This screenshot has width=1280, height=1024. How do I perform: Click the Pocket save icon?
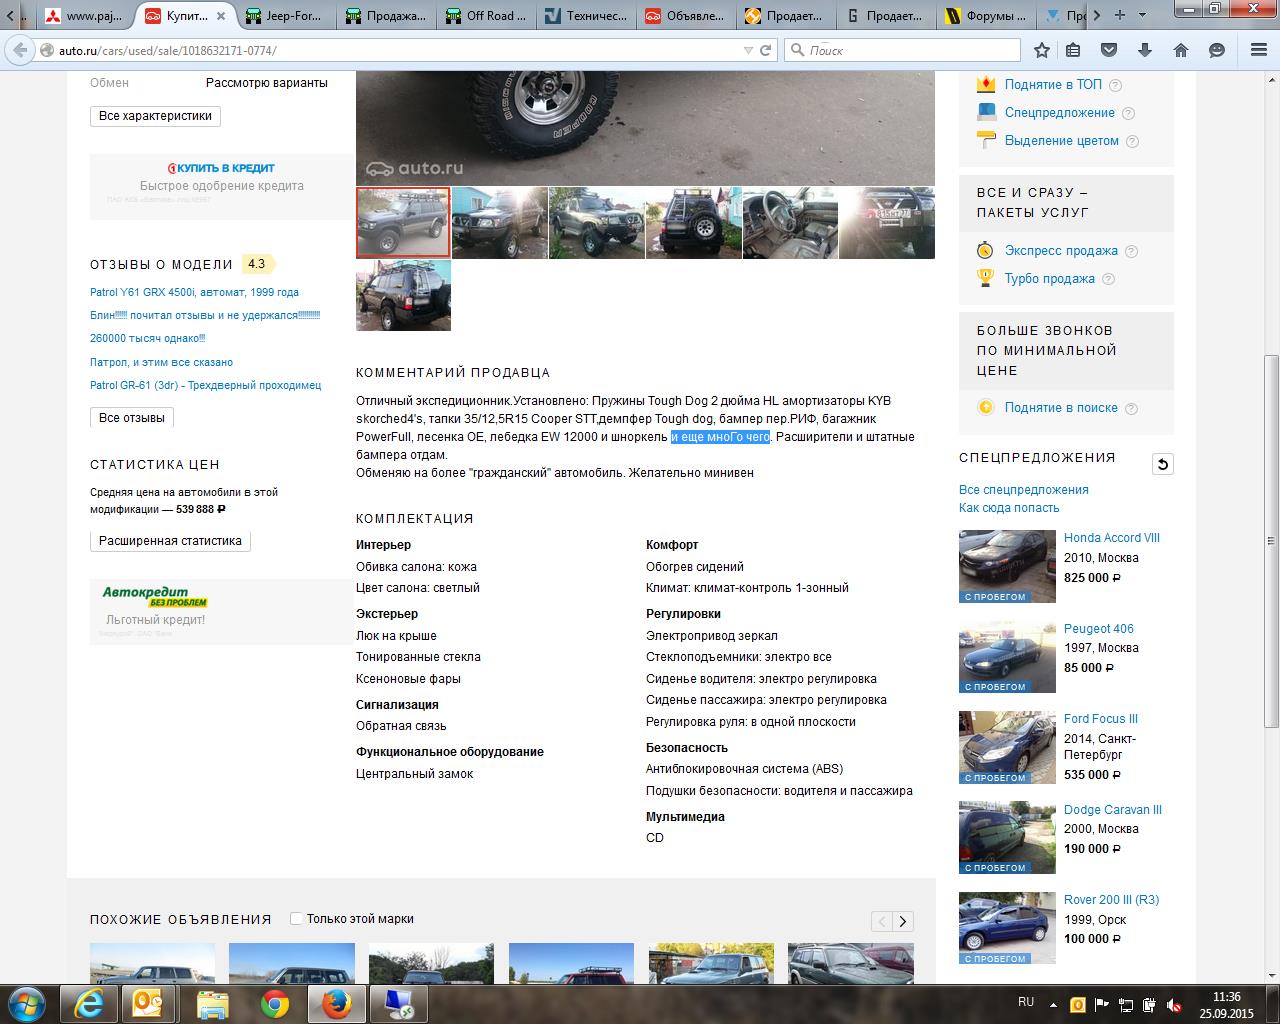click(1109, 50)
